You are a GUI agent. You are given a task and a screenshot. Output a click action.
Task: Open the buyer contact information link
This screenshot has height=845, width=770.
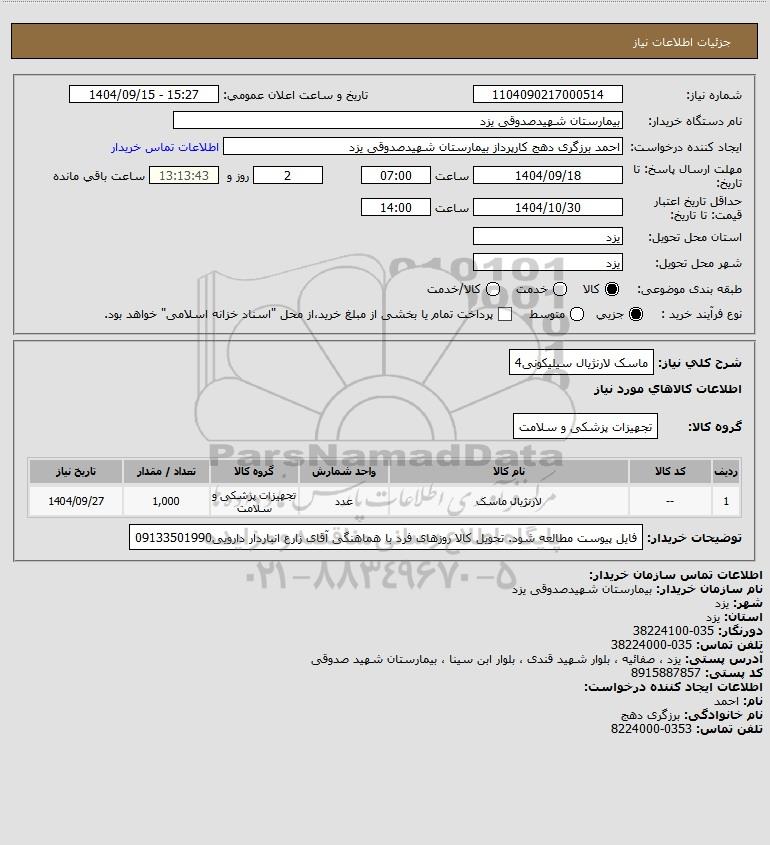click(165, 147)
